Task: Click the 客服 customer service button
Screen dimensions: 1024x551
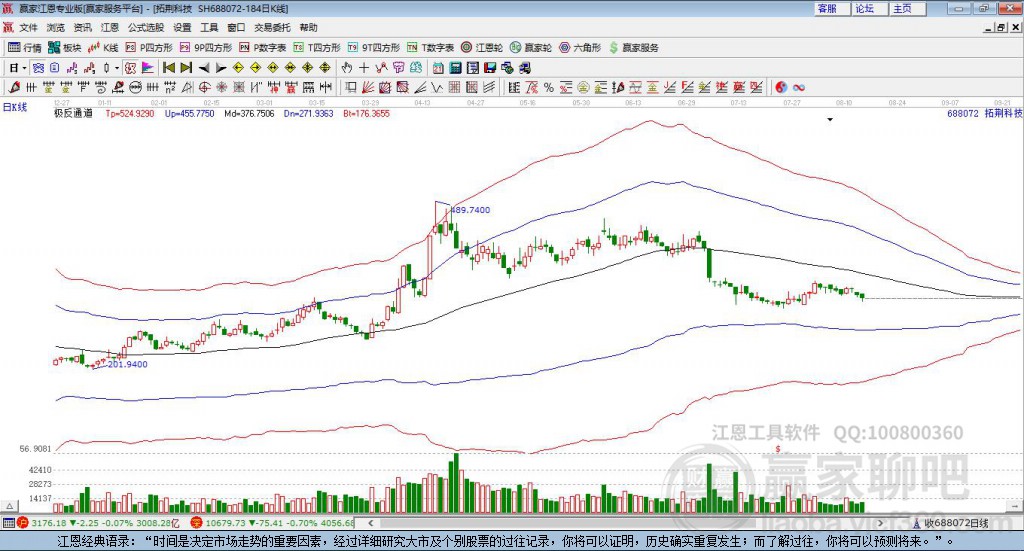Action: coord(827,8)
